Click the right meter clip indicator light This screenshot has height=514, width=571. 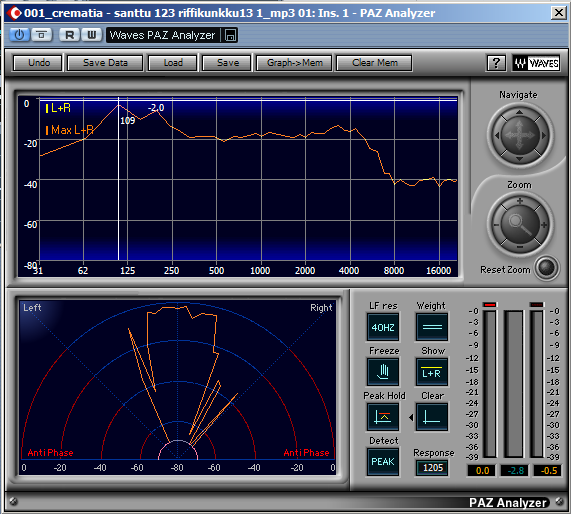(x=537, y=305)
